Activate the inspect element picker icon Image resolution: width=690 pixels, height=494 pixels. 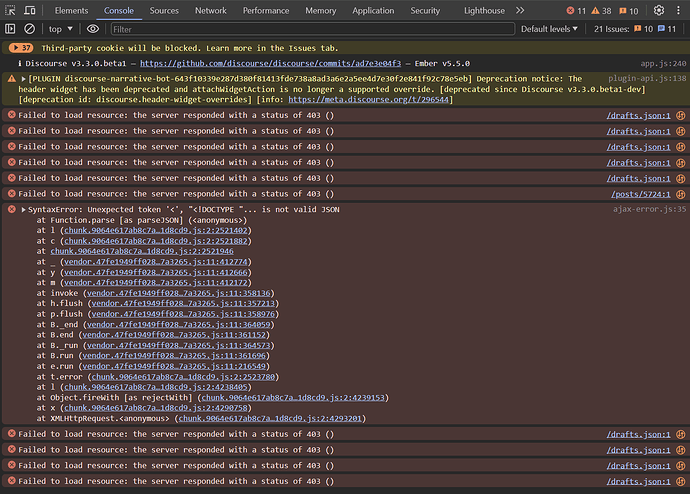(10, 10)
